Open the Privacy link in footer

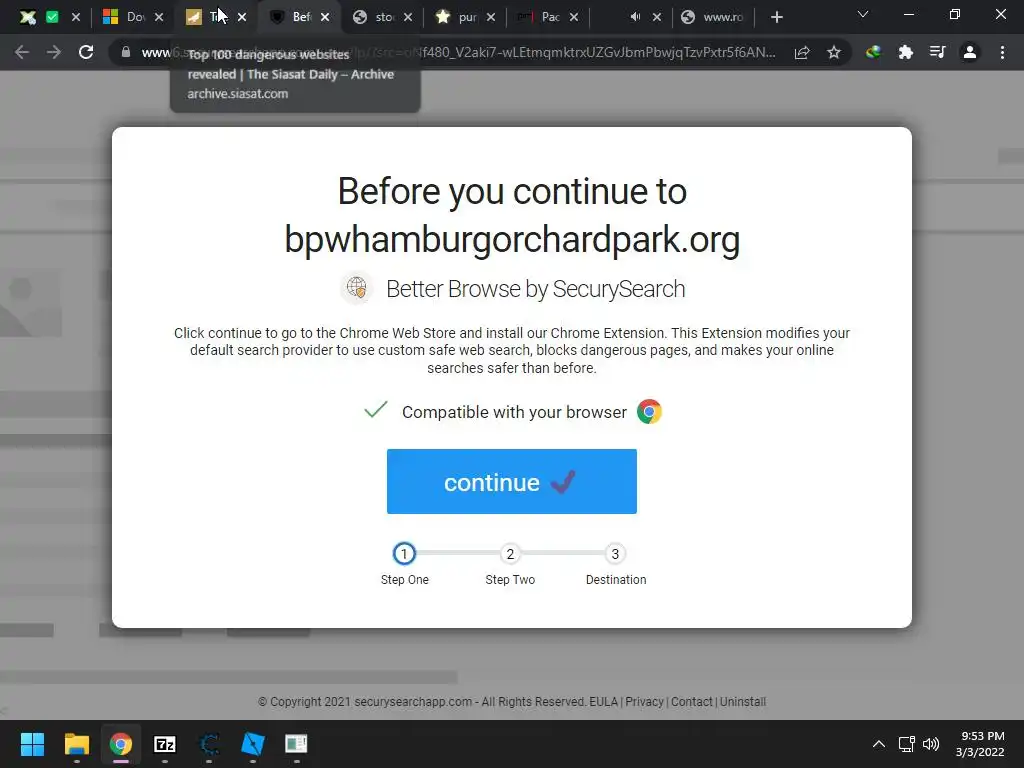tap(644, 701)
